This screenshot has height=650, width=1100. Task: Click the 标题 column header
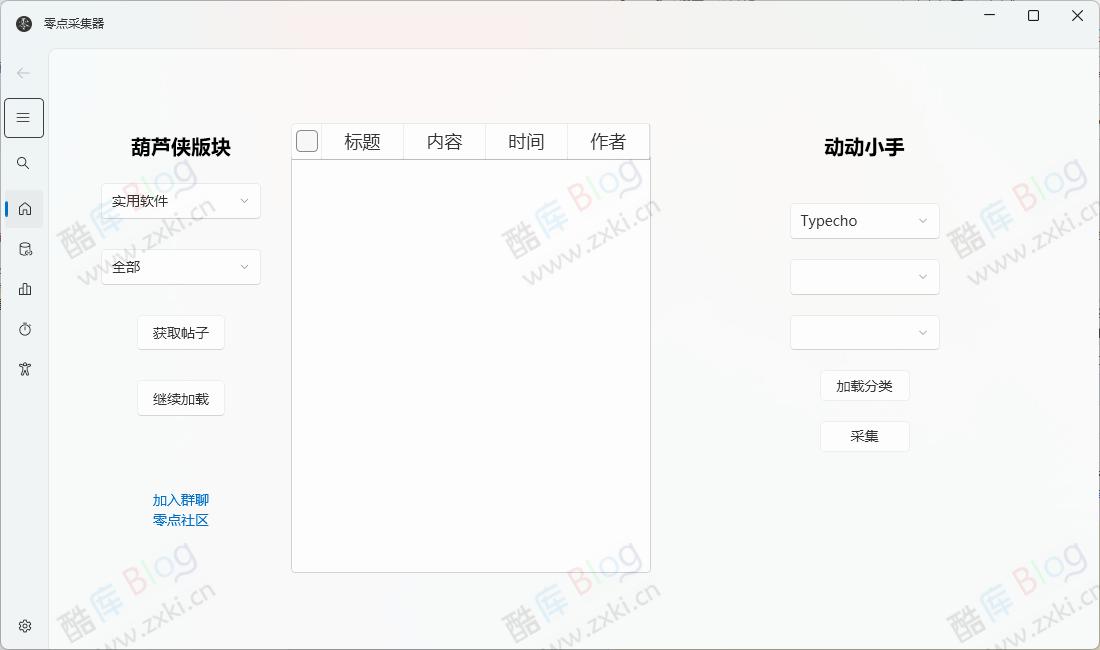pos(361,141)
